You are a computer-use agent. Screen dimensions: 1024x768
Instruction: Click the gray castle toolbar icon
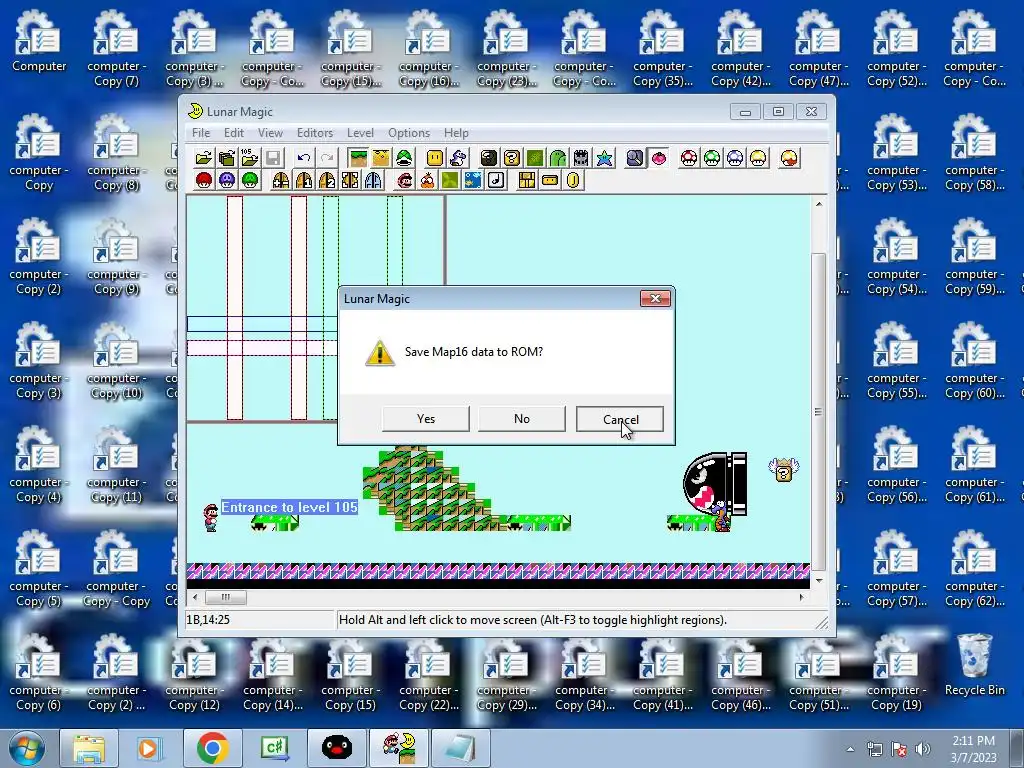click(x=581, y=158)
